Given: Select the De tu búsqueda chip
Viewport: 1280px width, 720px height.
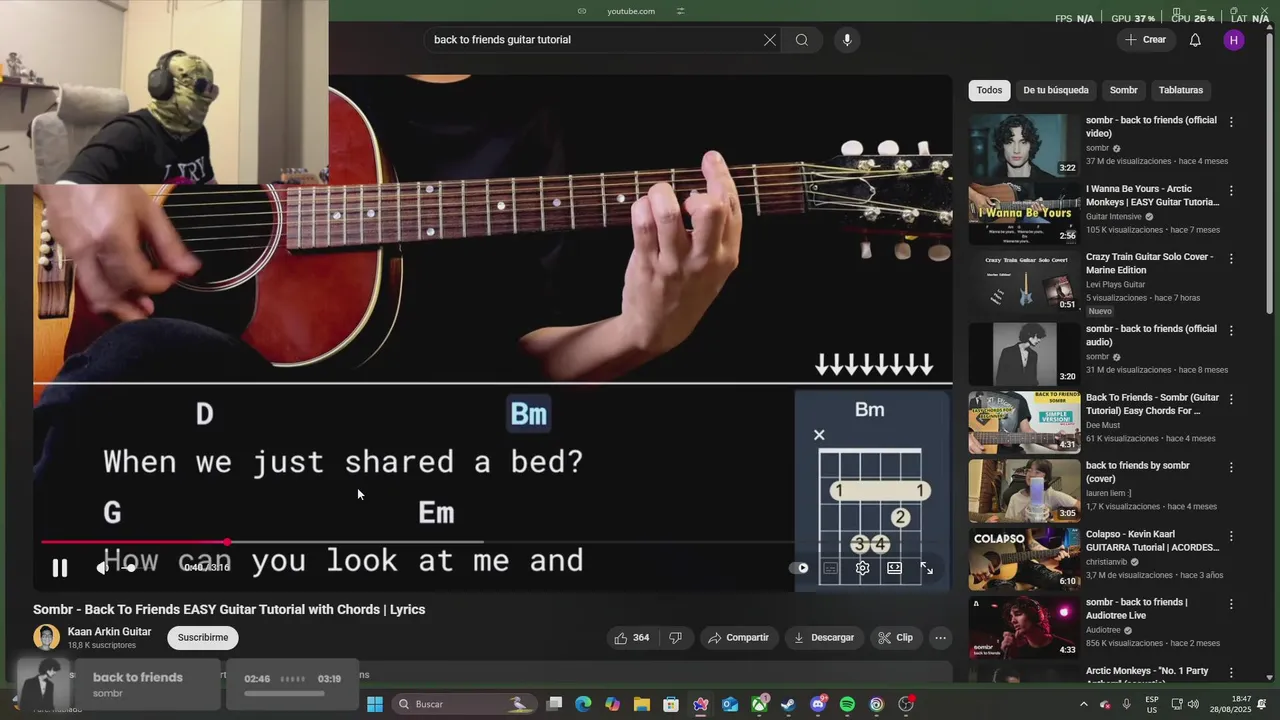Looking at the screenshot, I should (x=1056, y=90).
